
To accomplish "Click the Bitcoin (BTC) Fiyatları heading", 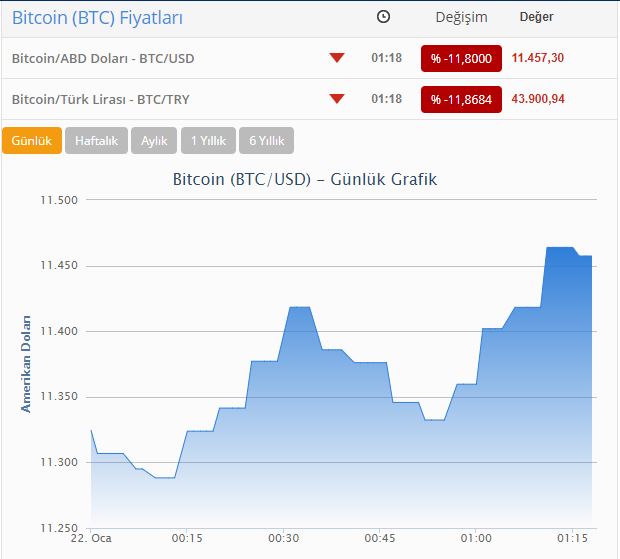I will coord(97,18).
